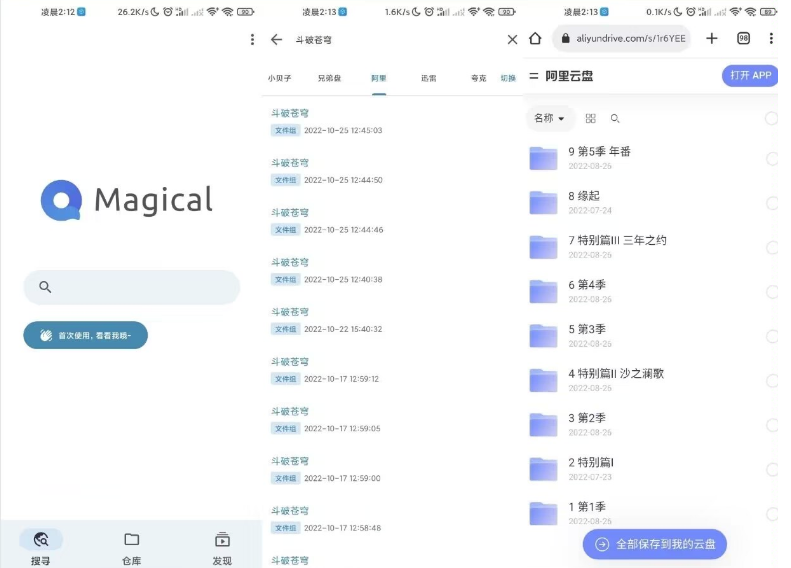Open the 搜寻 search tab in bottom navigation
The height and width of the screenshot is (568, 791).
tap(41, 547)
